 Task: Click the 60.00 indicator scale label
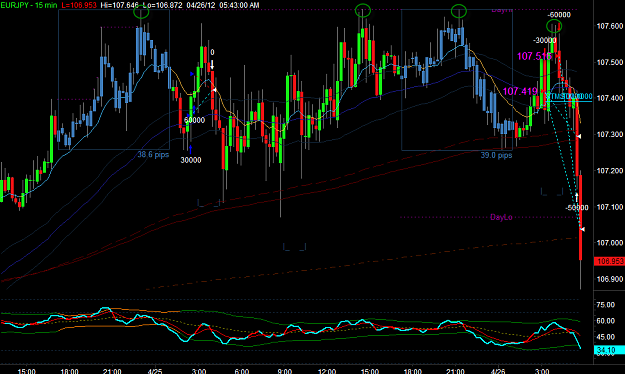point(605,321)
